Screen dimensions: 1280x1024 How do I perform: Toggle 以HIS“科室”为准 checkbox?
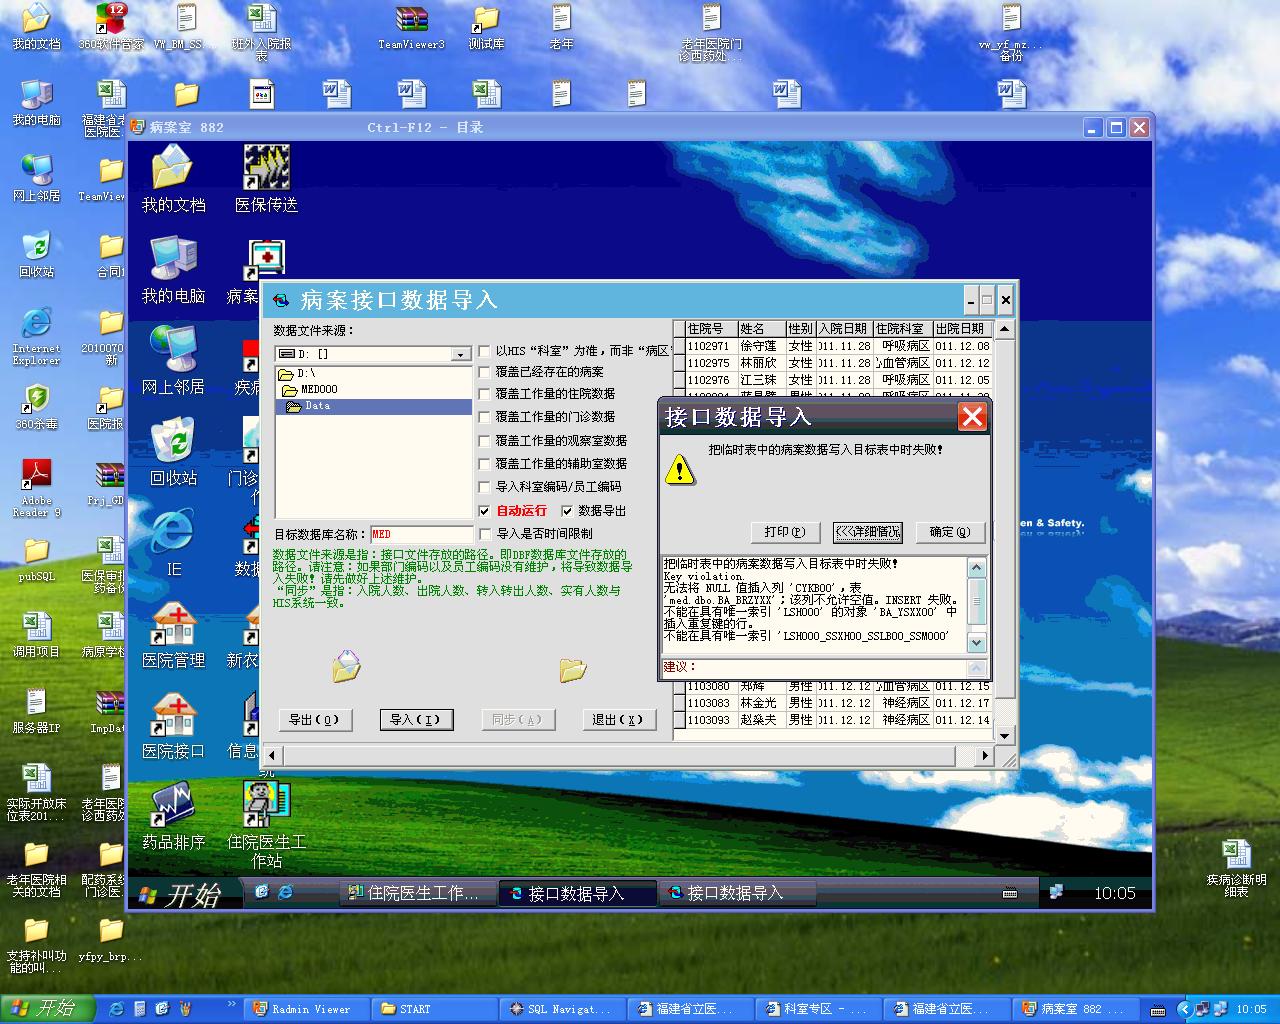485,351
